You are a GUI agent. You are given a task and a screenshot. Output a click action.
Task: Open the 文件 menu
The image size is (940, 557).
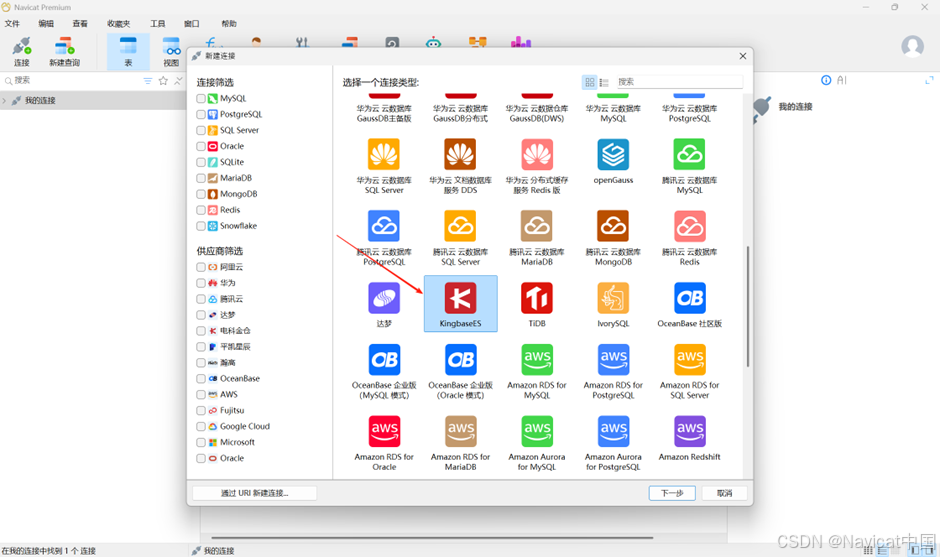(12, 23)
